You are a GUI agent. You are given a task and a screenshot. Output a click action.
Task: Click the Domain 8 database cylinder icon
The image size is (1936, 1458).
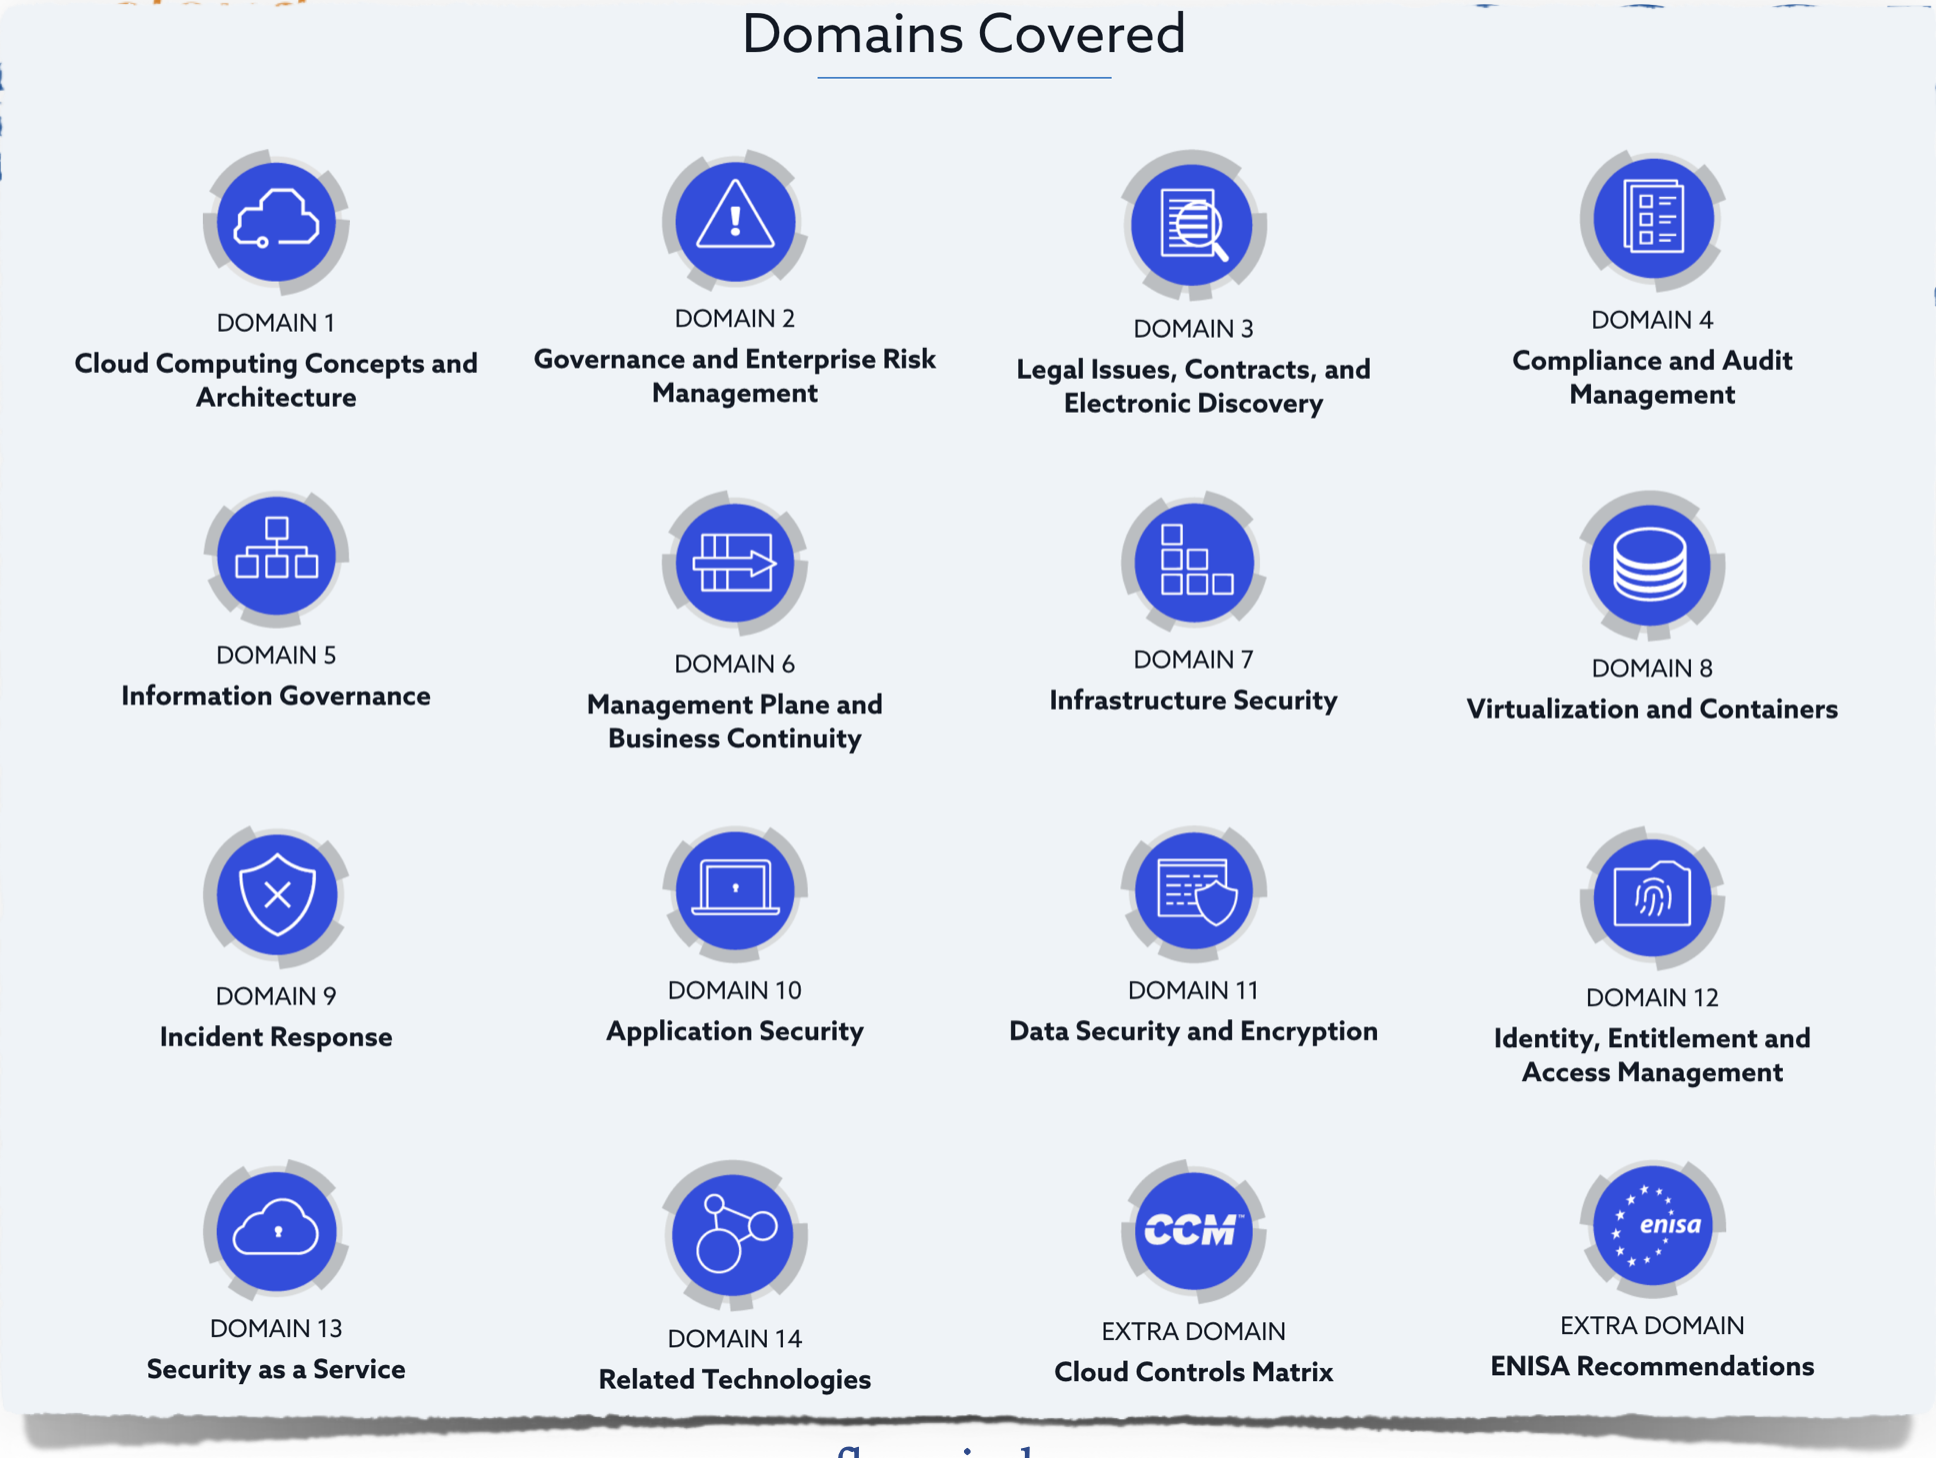coord(1652,565)
